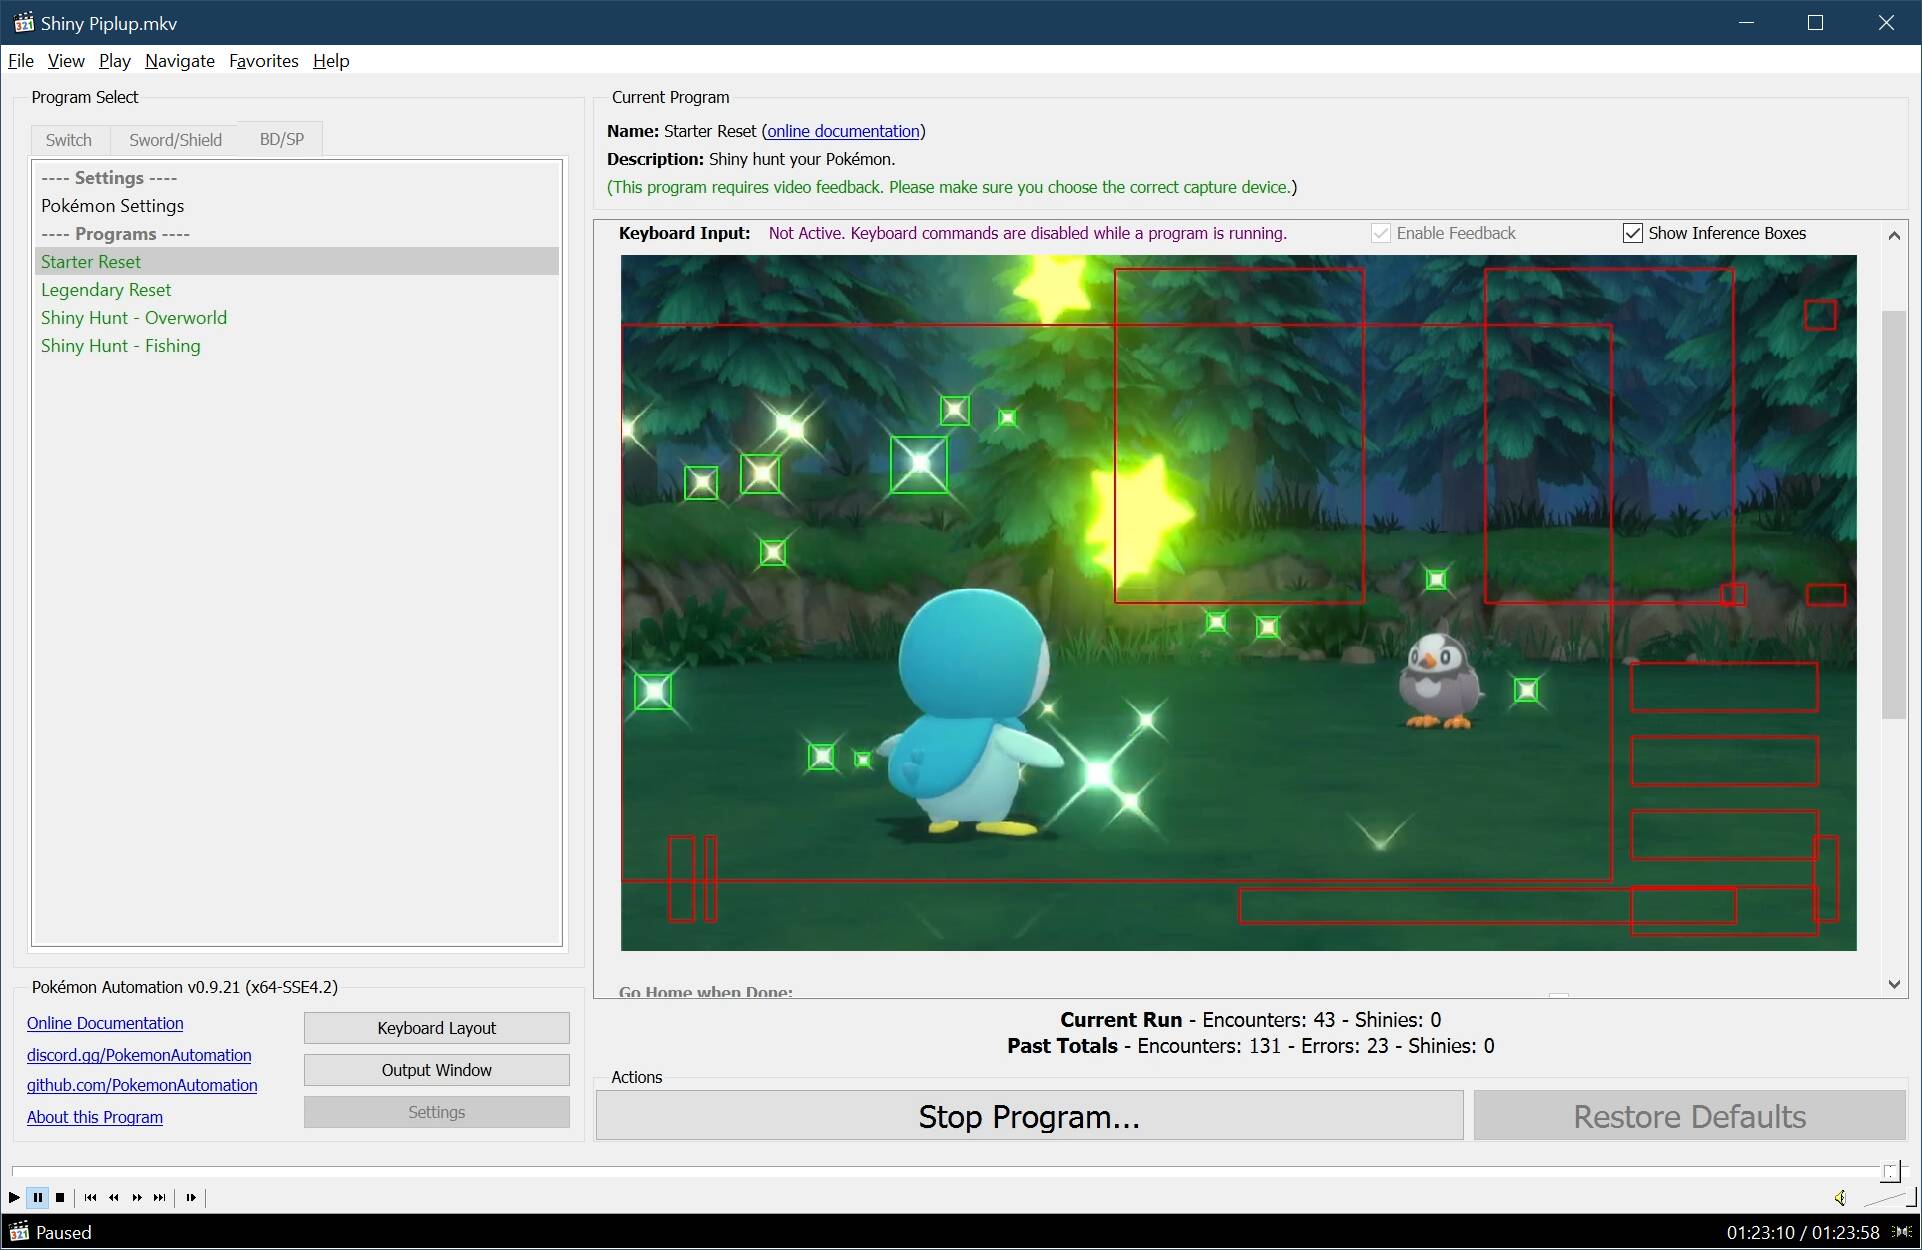Skip to next file icon
The height and width of the screenshot is (1250, 1922).
tap(160, 1197)
